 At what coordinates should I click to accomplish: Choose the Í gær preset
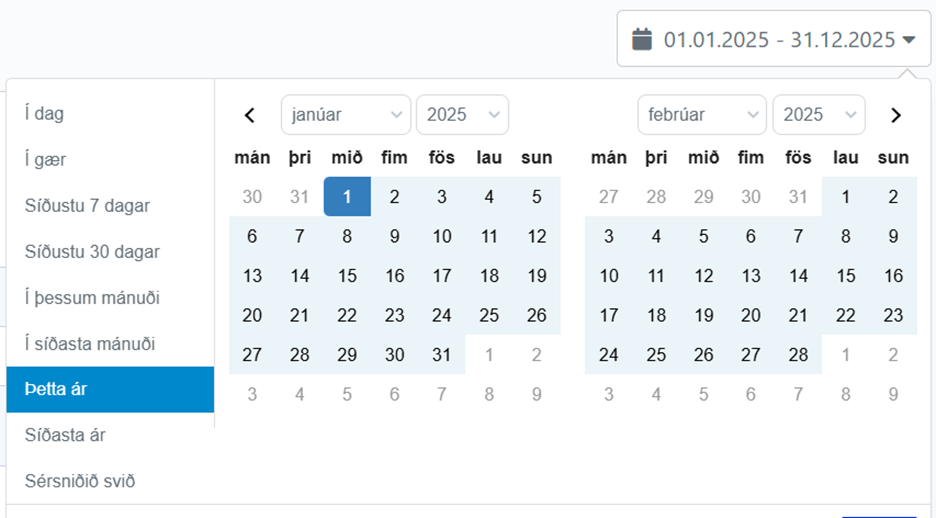(110, 159)
